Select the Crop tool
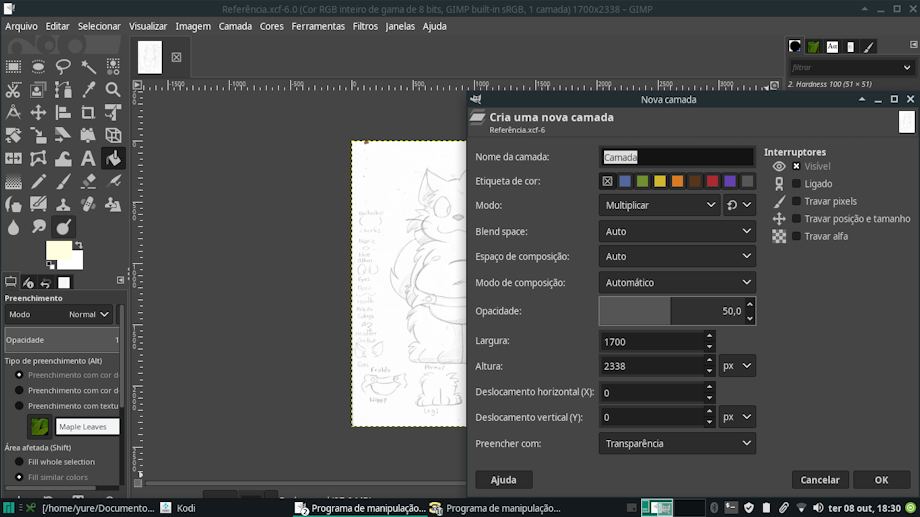 tap(88, 112)
